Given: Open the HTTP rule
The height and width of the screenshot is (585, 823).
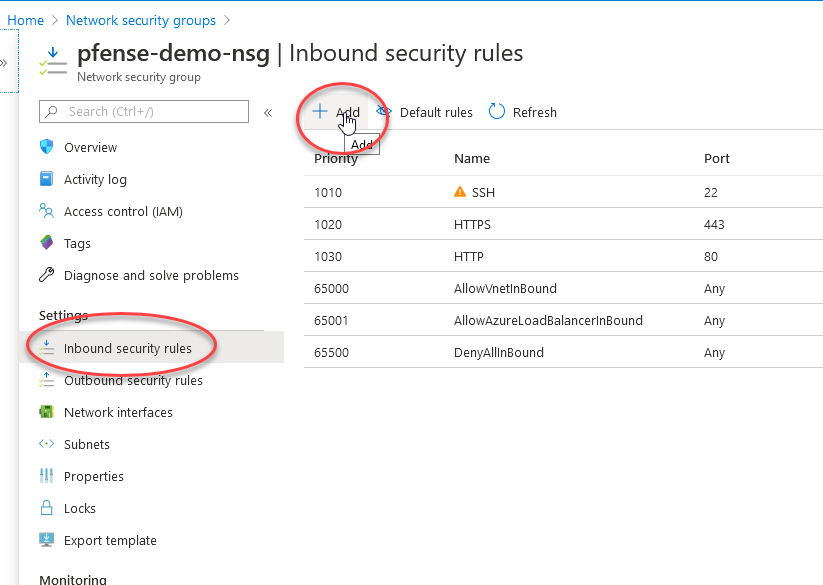Looking at the screenshot, I should [x=468, y=257].
